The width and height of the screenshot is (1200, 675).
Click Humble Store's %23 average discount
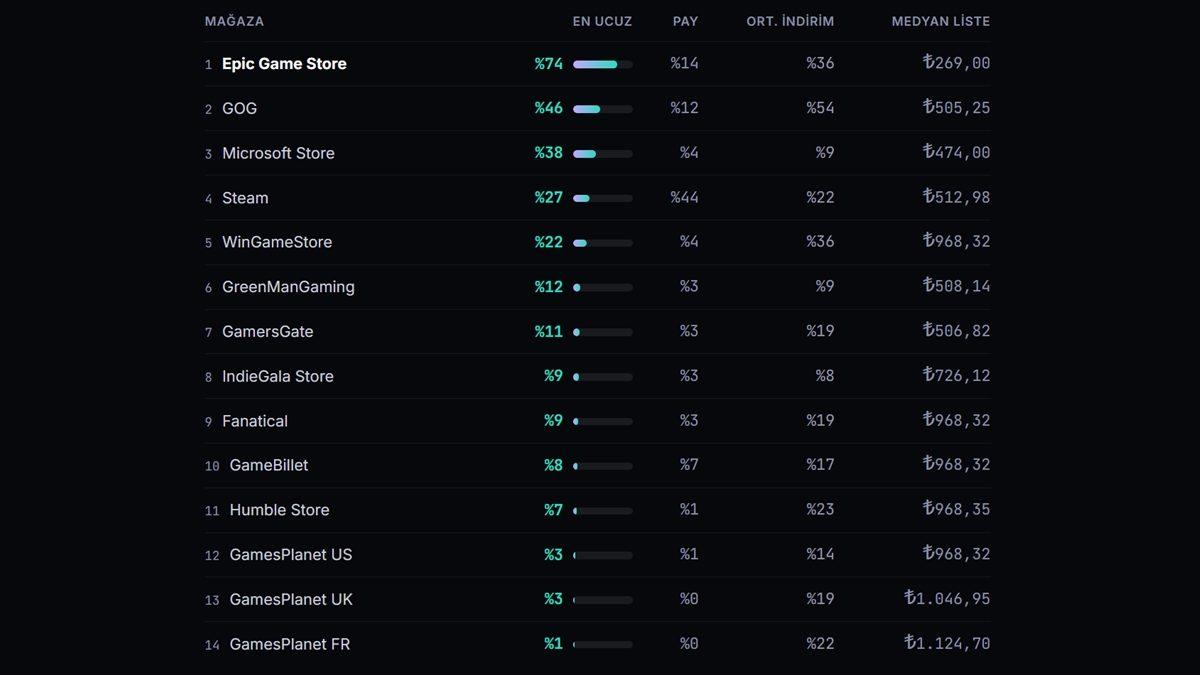[820, 510]
